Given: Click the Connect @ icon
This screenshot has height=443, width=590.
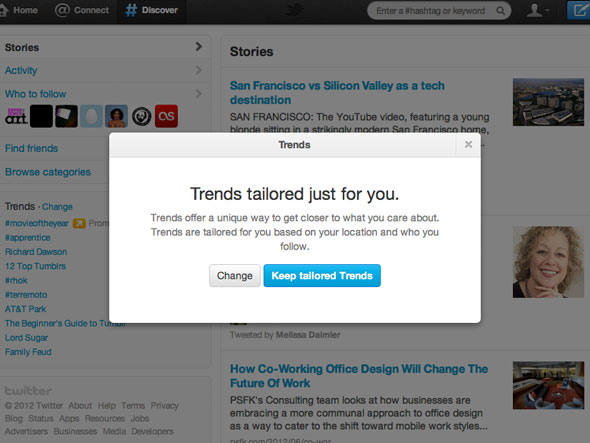Looking at the screenshot, I should [62, 10].
